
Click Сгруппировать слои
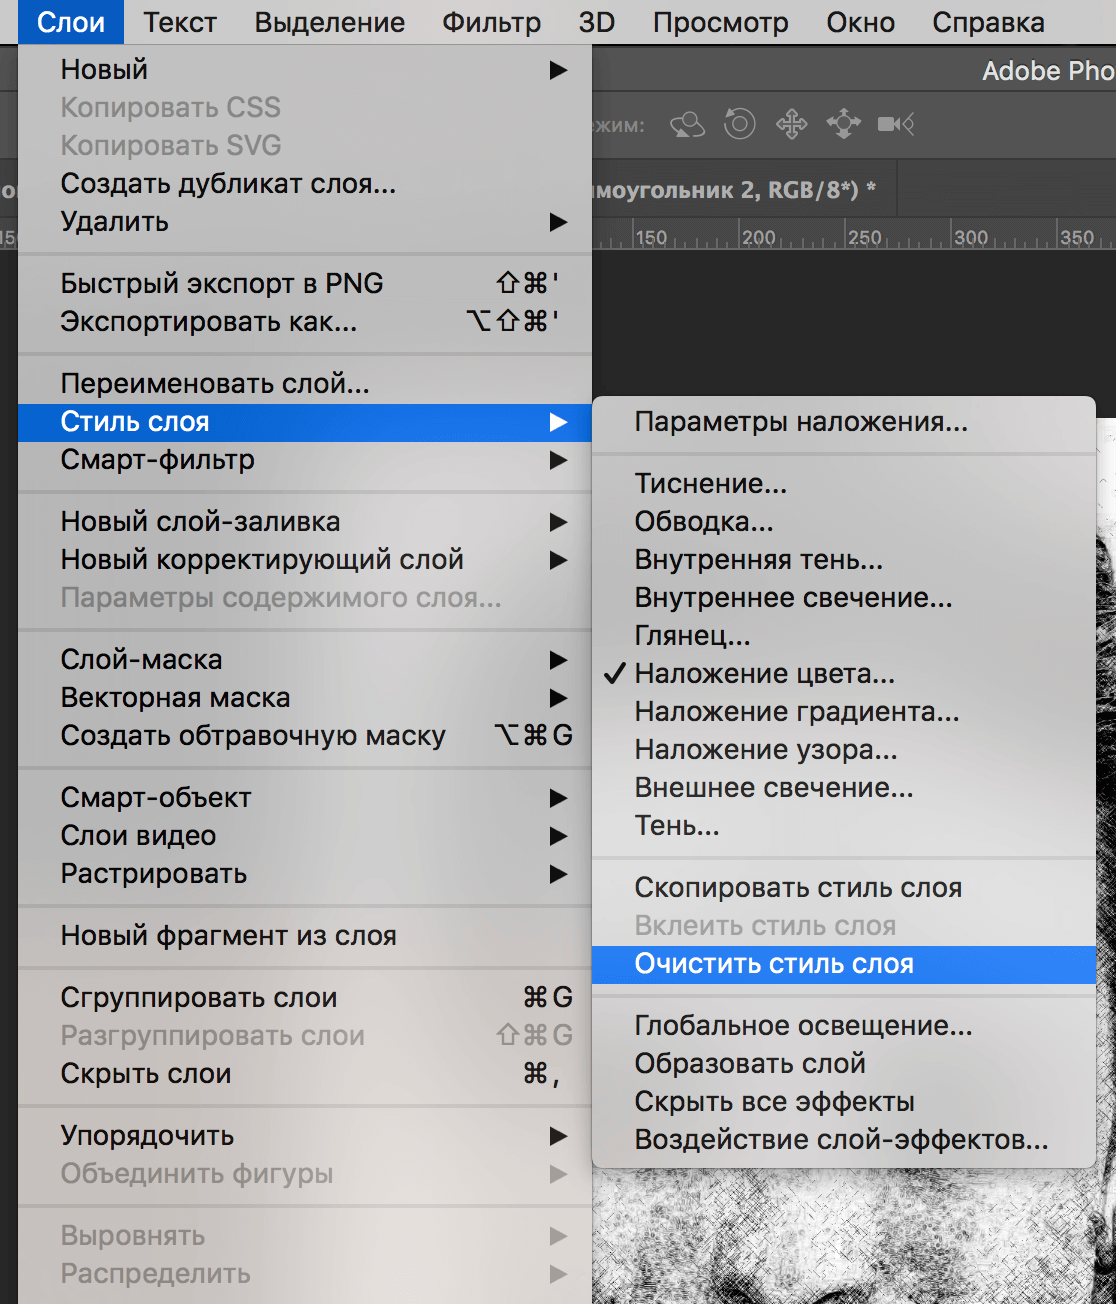(199, 998)
